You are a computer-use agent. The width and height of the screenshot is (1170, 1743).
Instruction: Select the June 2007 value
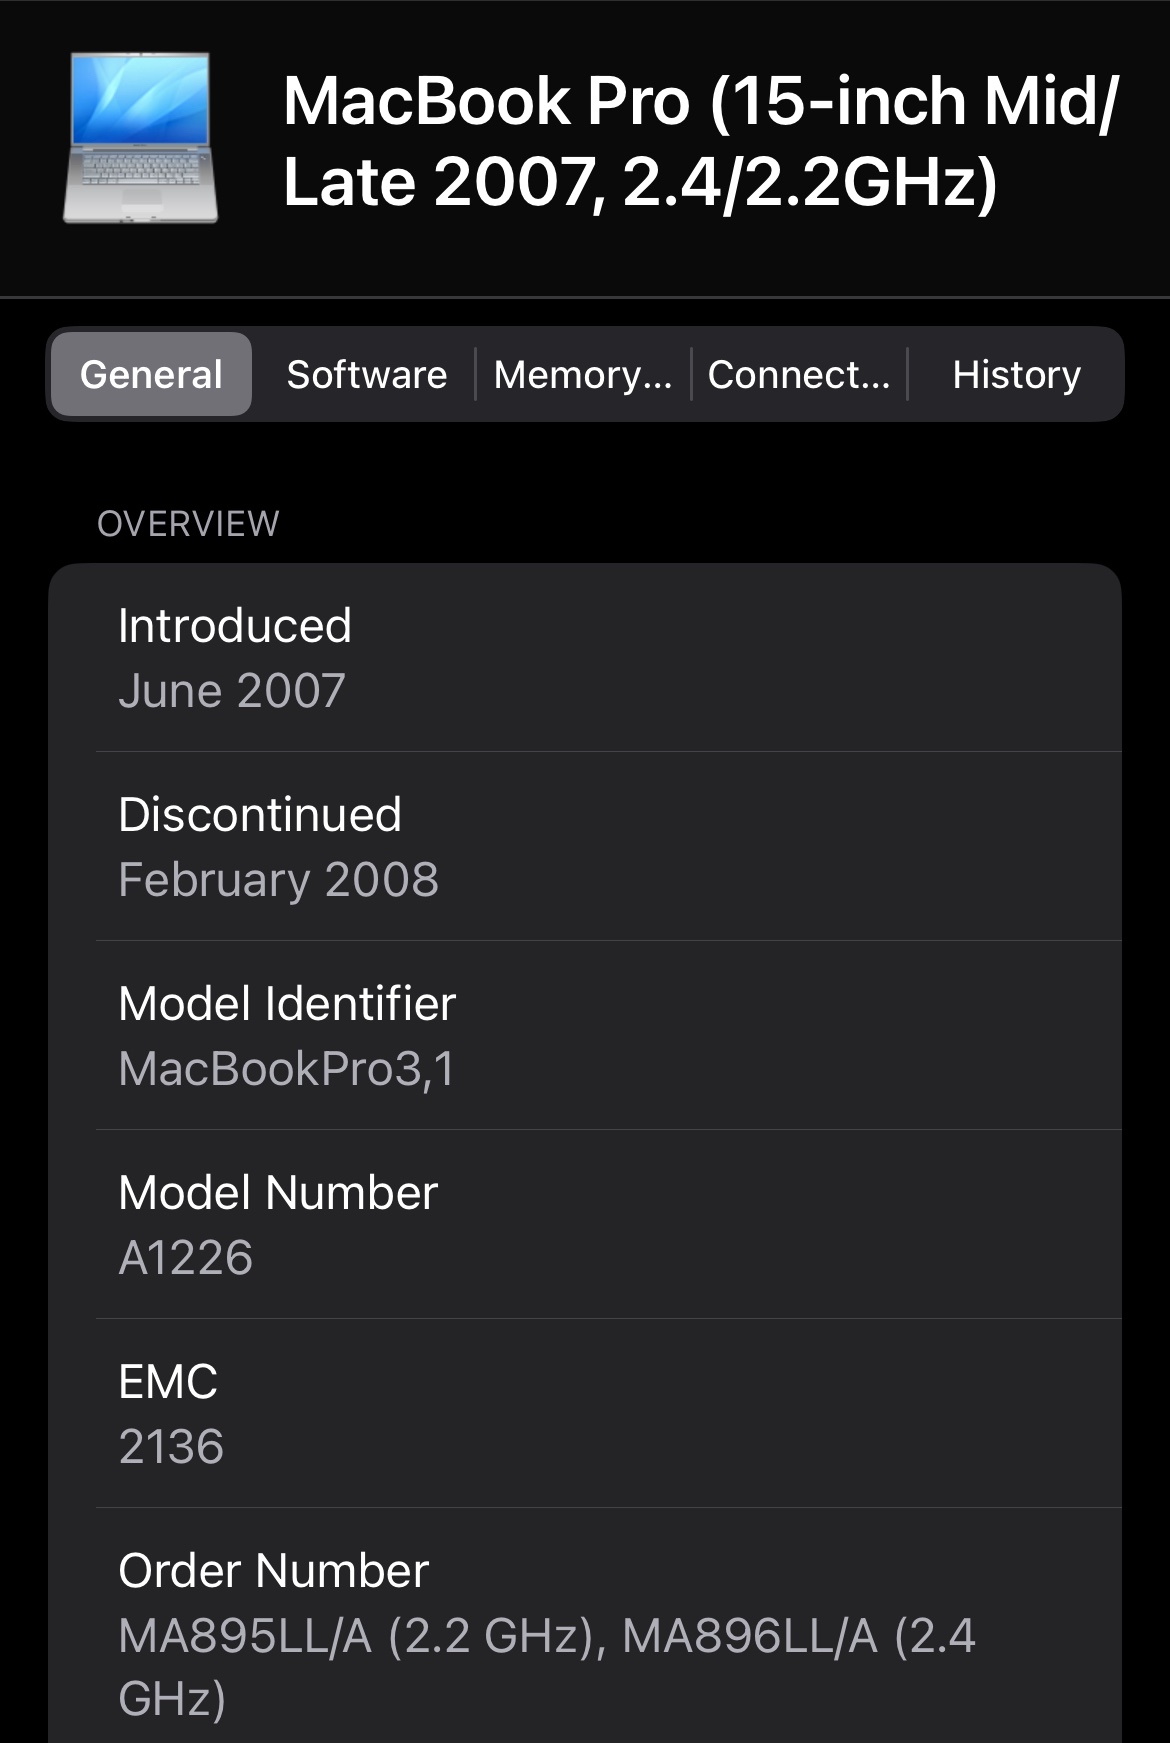point(232,691)
